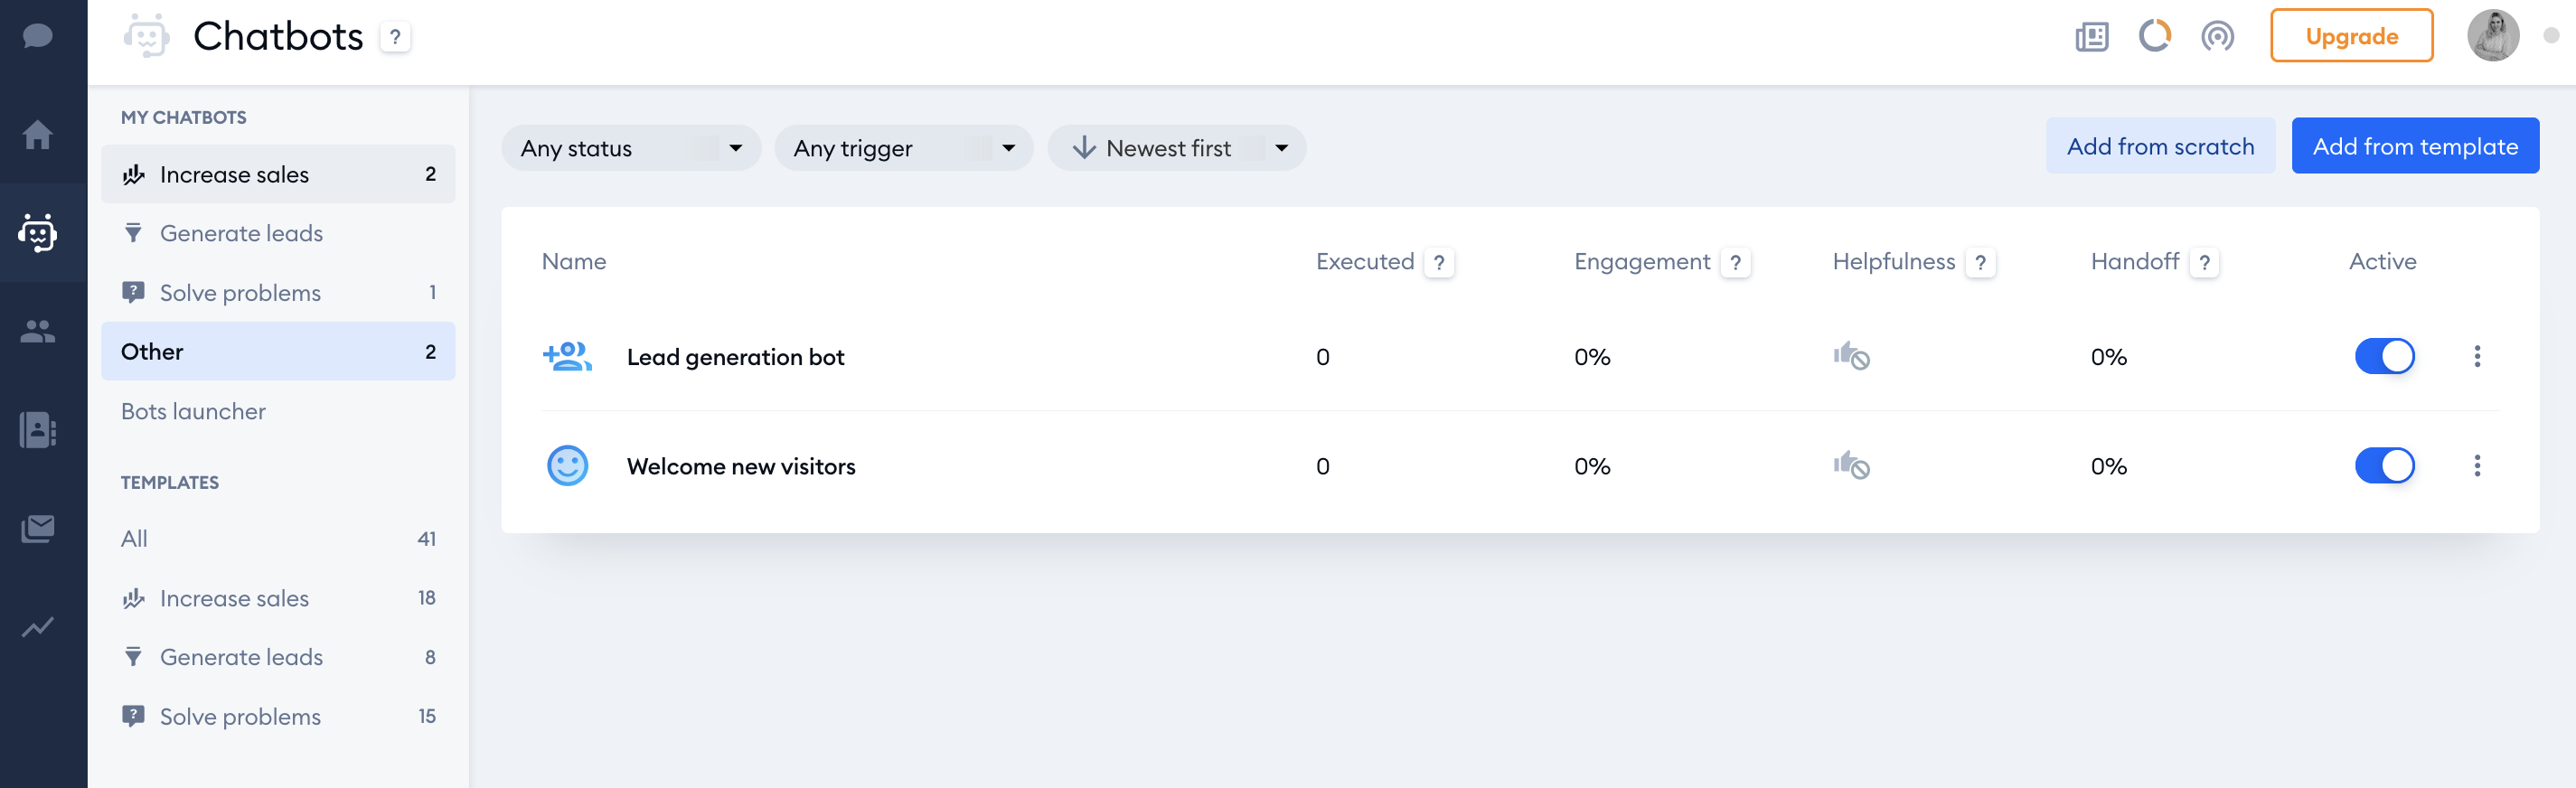
Task: Select Generate leads under My Chatbots
Action: point(278,233)
